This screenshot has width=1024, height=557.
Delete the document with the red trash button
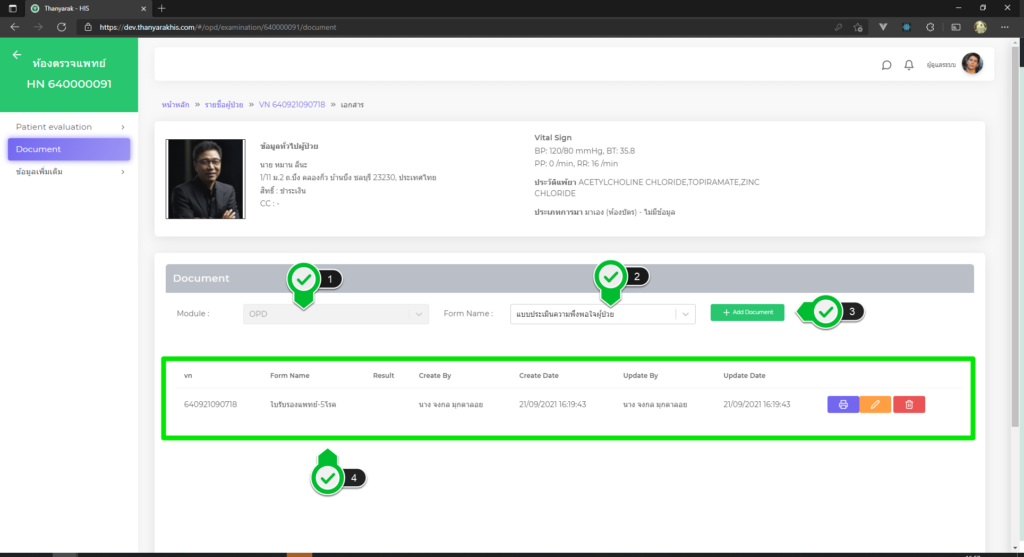tap(909, 404)
